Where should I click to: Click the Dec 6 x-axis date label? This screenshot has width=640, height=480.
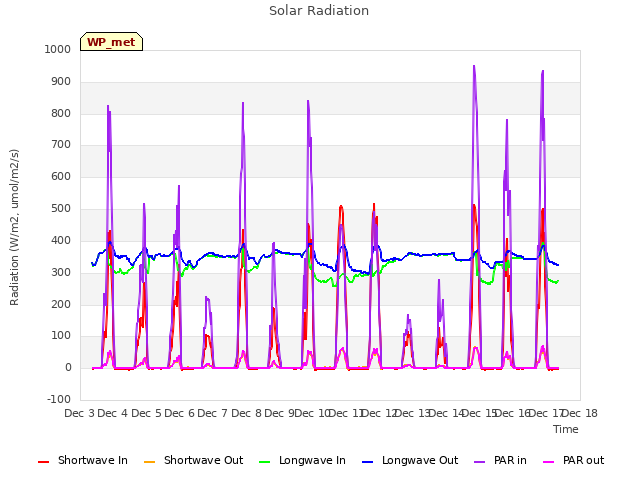point(179,413)
